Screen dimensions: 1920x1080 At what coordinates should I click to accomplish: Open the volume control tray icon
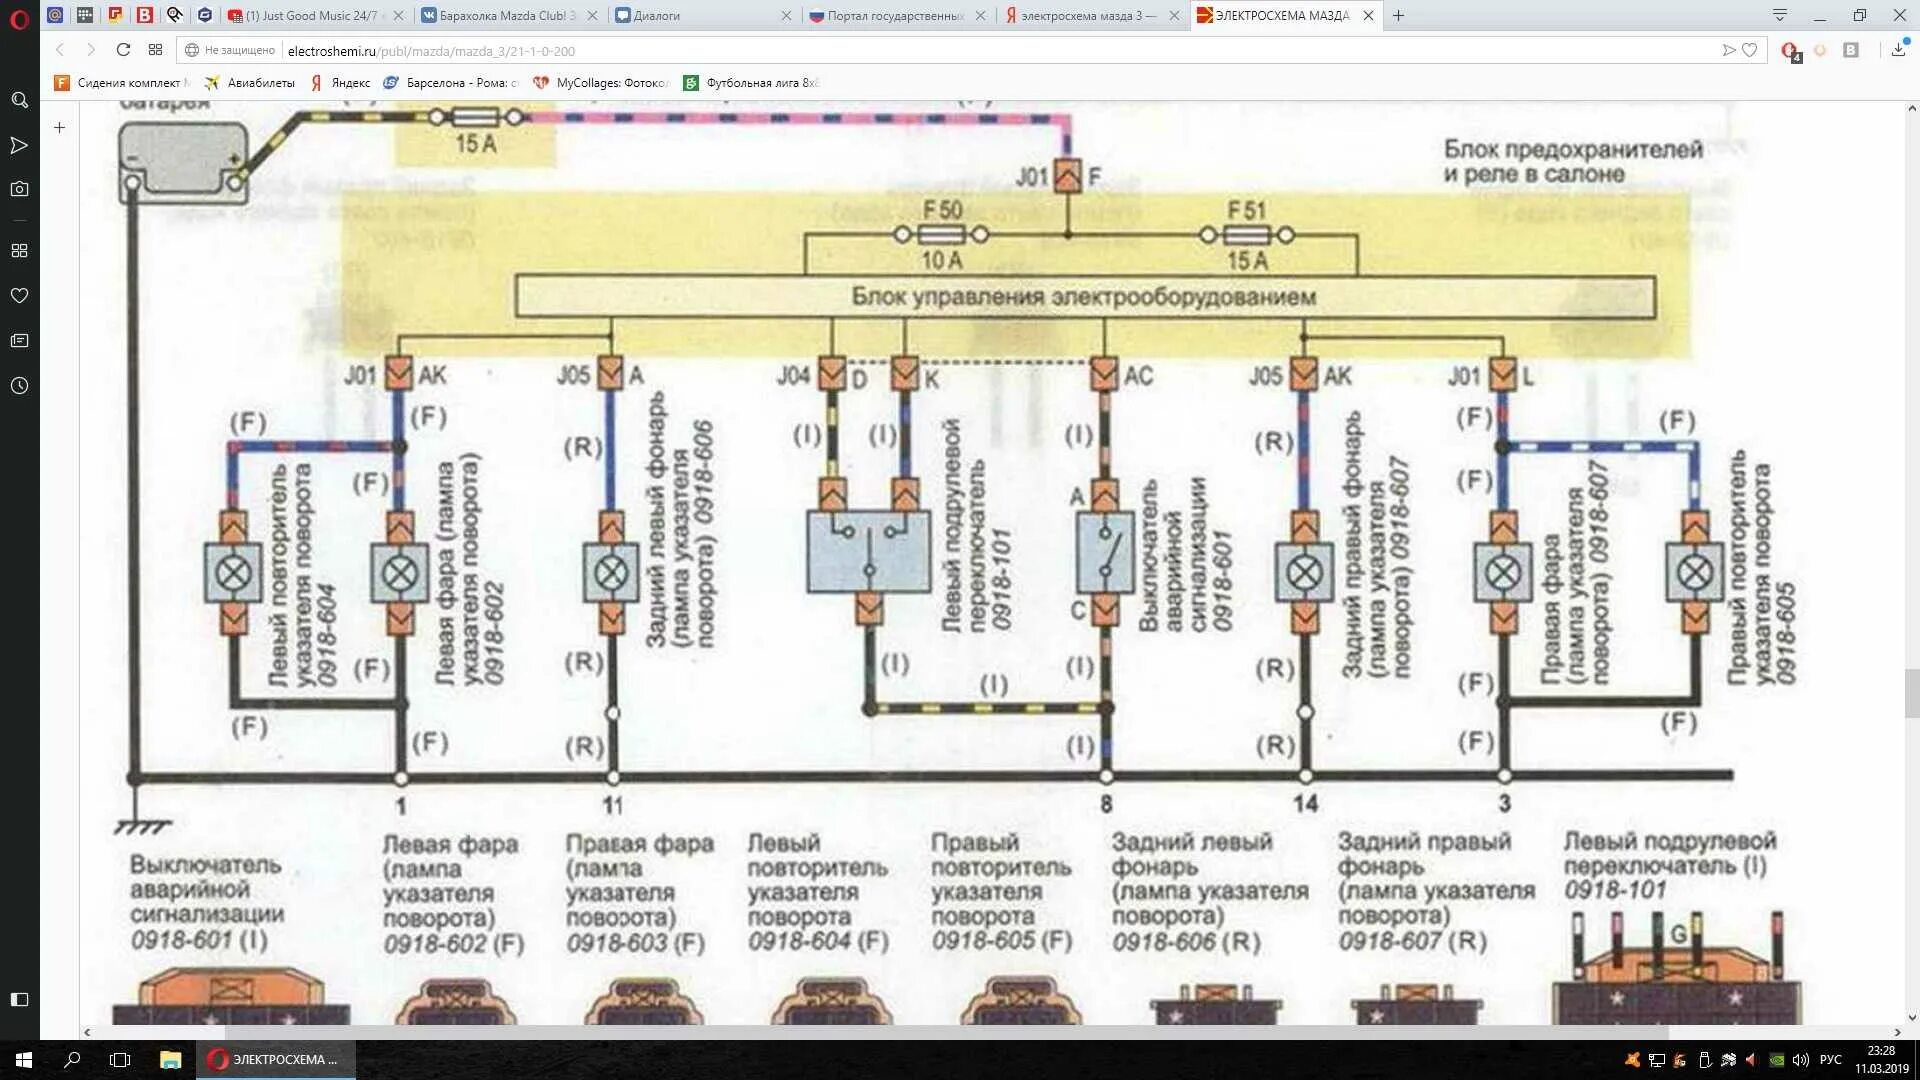[1801, 1060]
